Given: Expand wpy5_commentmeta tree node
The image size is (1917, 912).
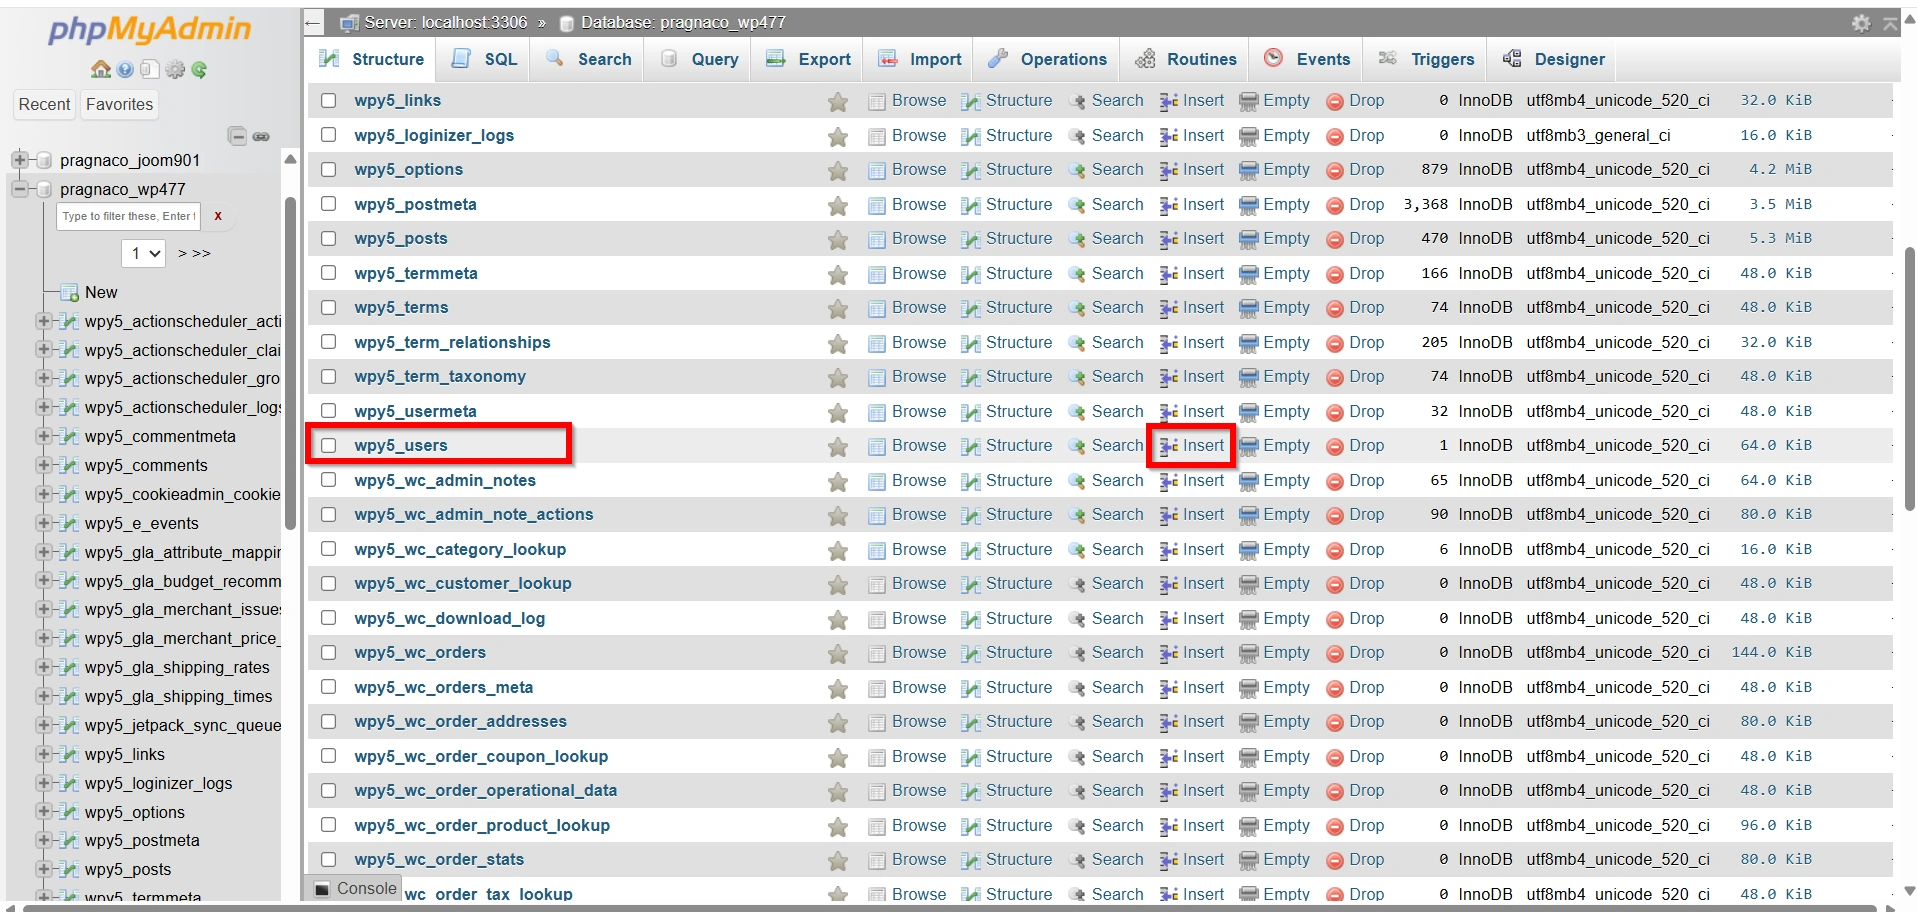Looking at the screenshot, I should point(43,436).
